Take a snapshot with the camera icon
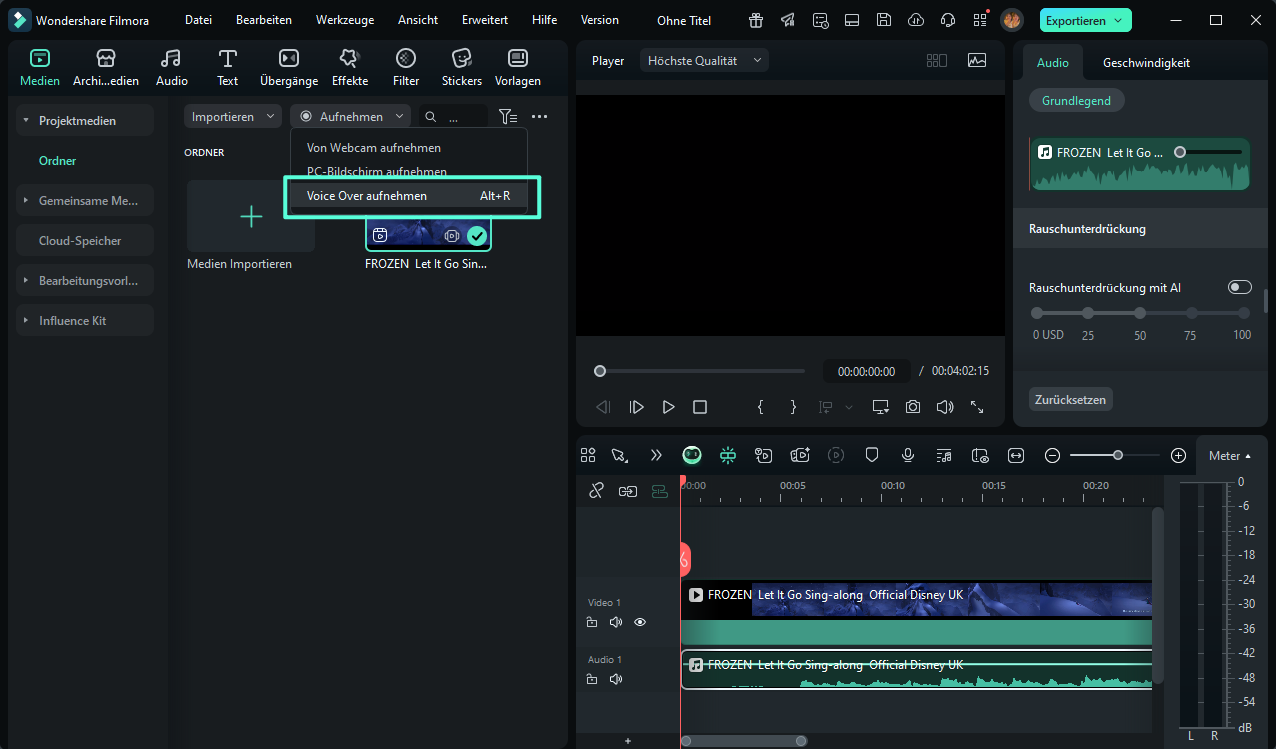1276x749 pixels. coord(913,407)
